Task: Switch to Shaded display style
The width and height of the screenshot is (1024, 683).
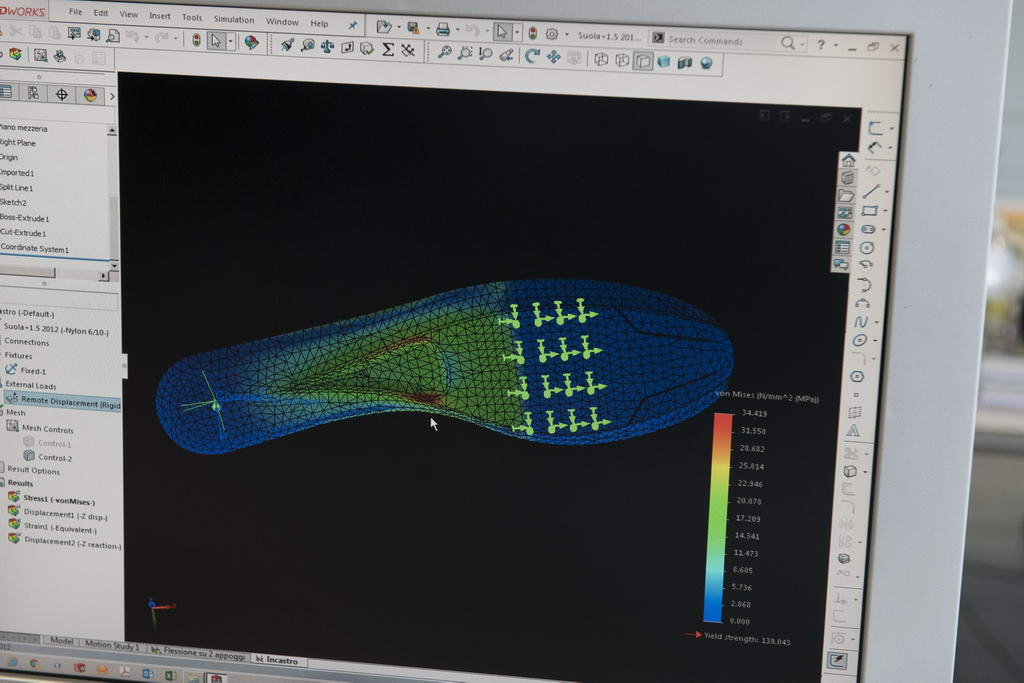Action: 664,61
